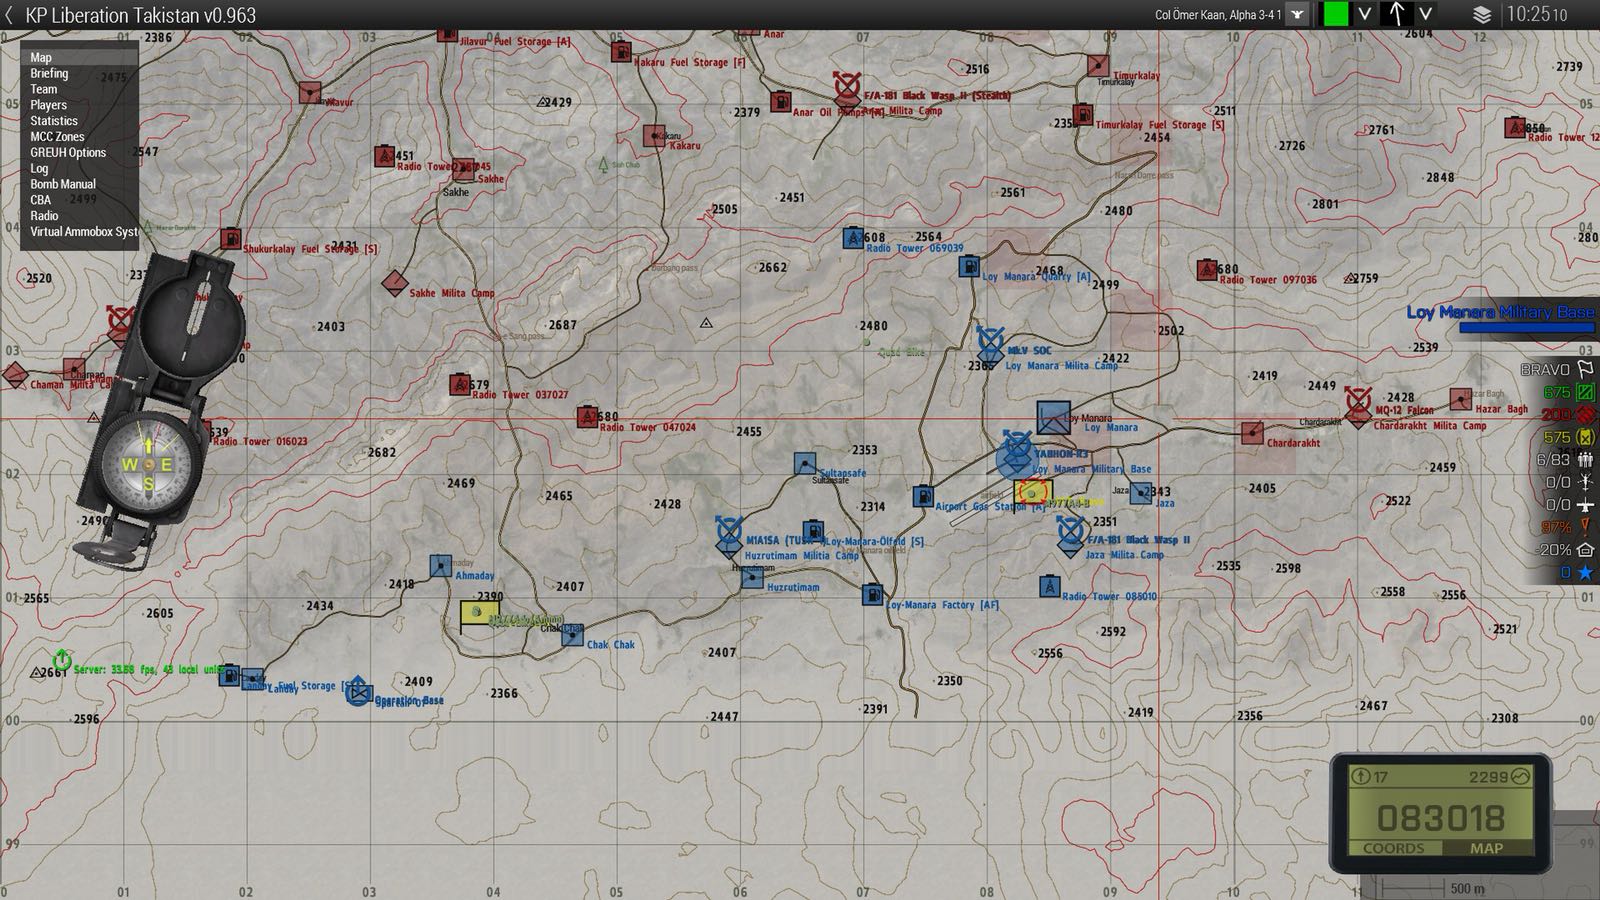Open the Virtual Ammobox System entry
Viewport: 1600px width, 900px height.
79,232
